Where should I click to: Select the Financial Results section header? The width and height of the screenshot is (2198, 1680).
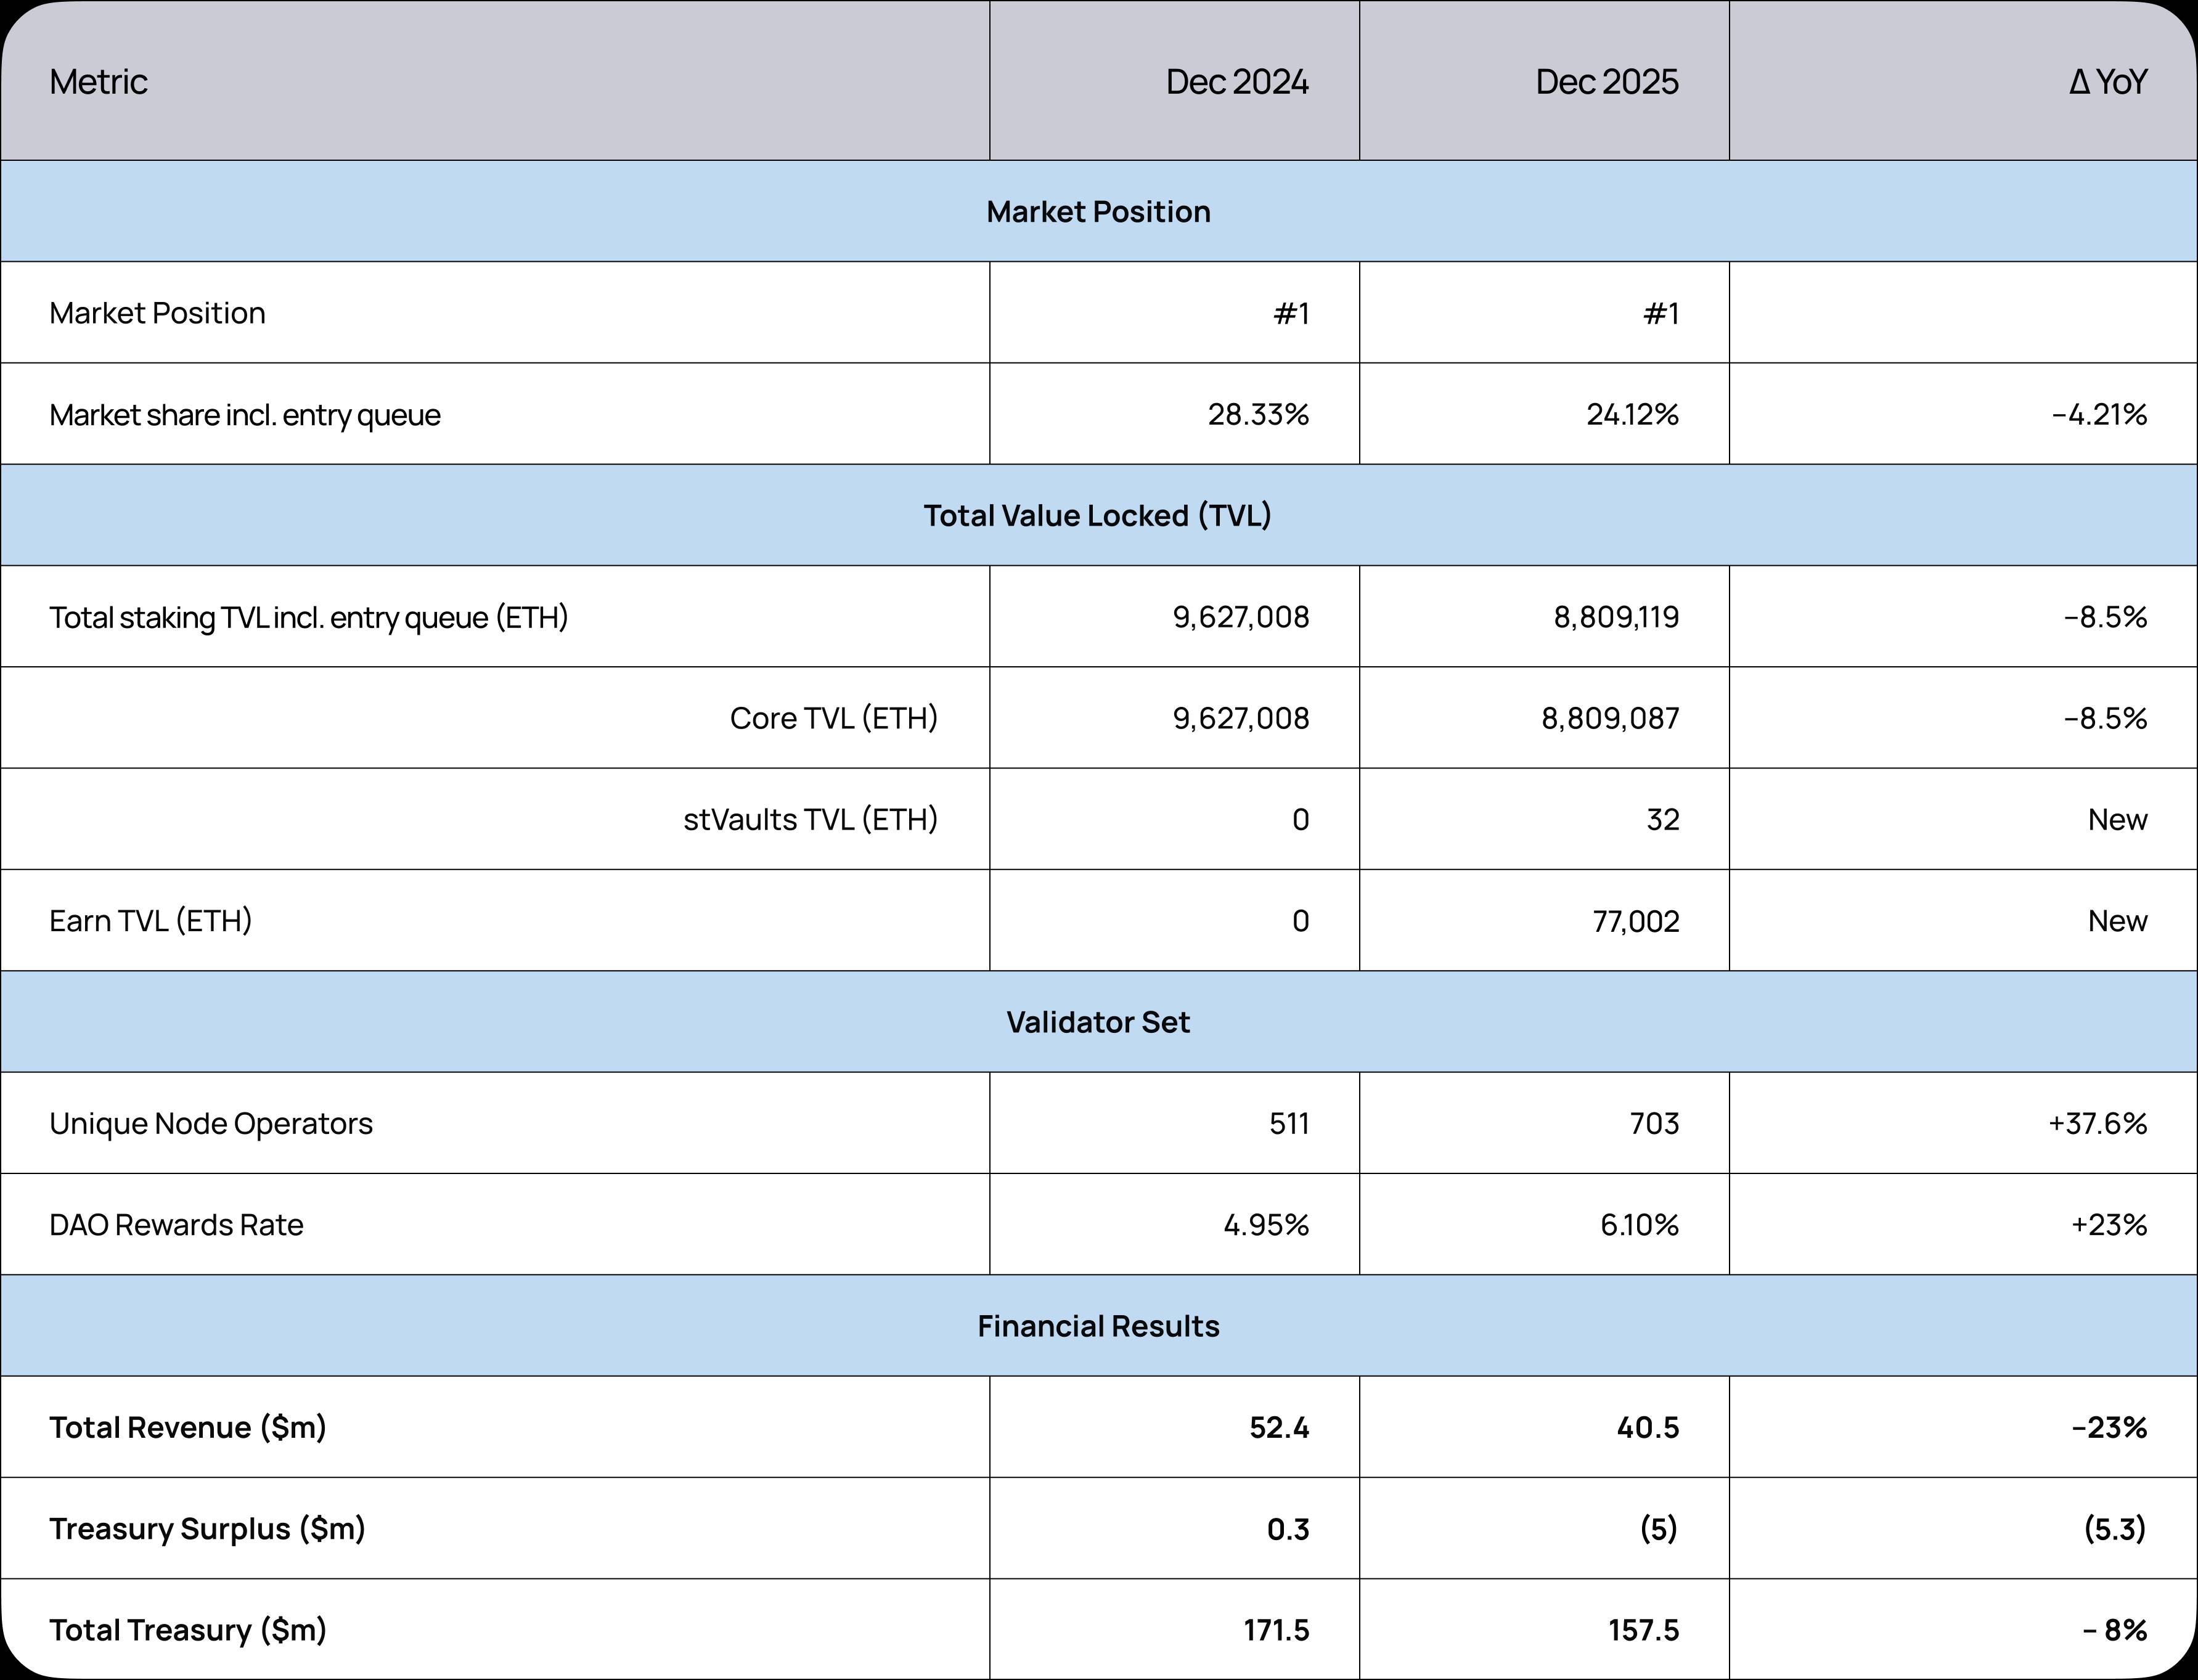pos(1098,1326)
